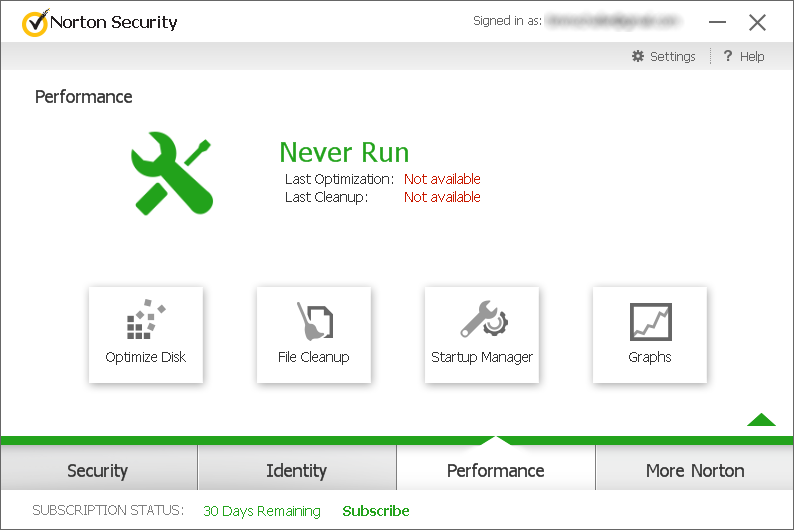Click the 30 Days Remaining link
Screen dimensions: 794x530
pyautogui.click(x=262, y=511)
